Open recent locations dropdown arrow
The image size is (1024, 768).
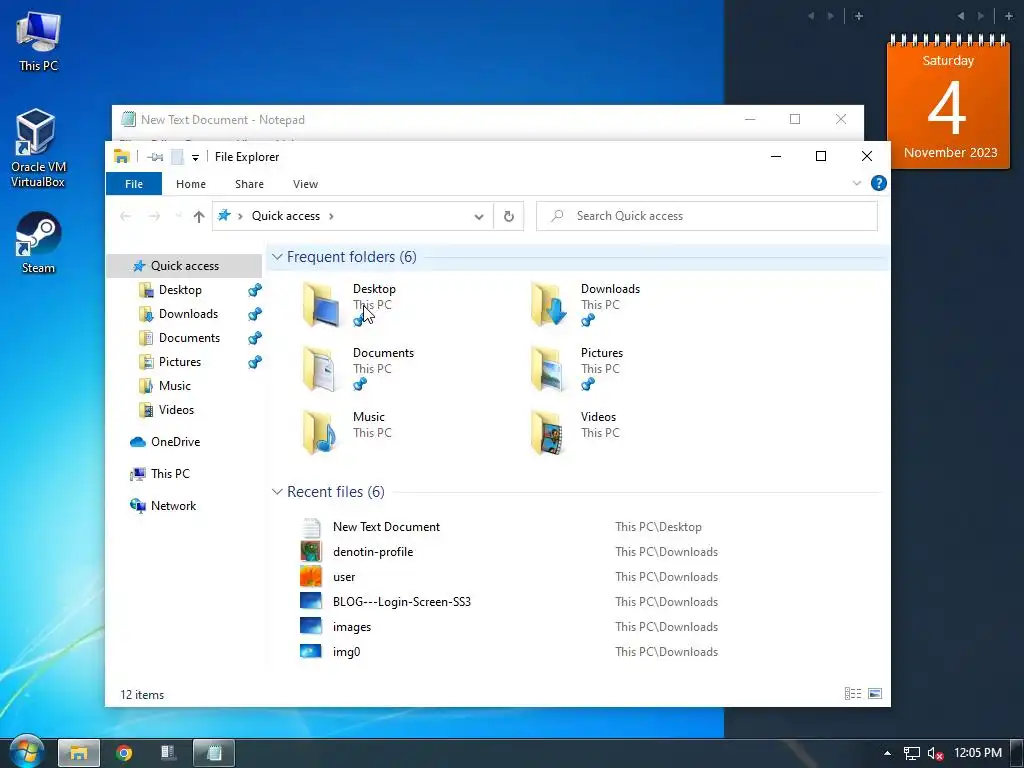tap(178, 216)
